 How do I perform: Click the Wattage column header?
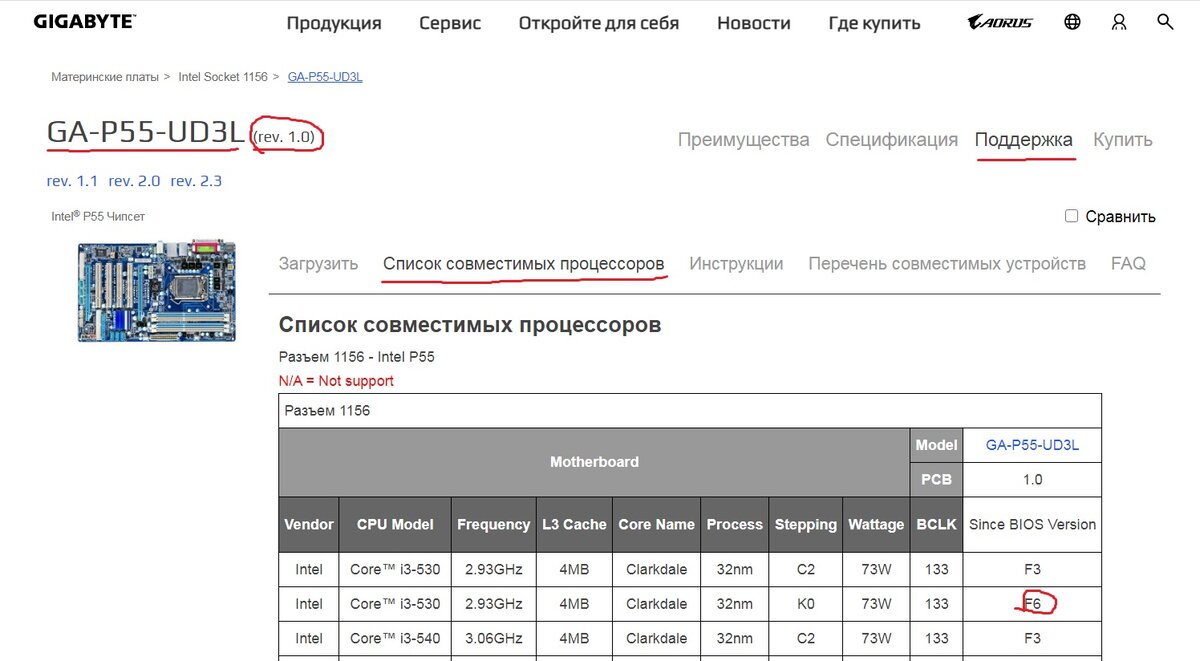pyautogui.click(x=876, y=524)
